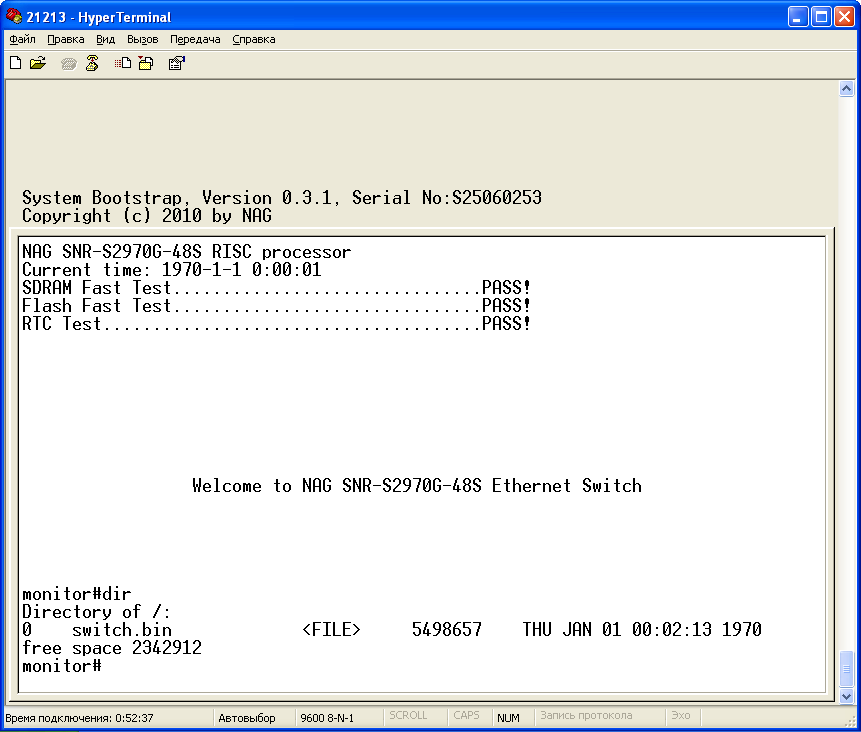Click the window resize grip in status bar
The height and width of the screenshot is (732, 861).
coord(850,721)
